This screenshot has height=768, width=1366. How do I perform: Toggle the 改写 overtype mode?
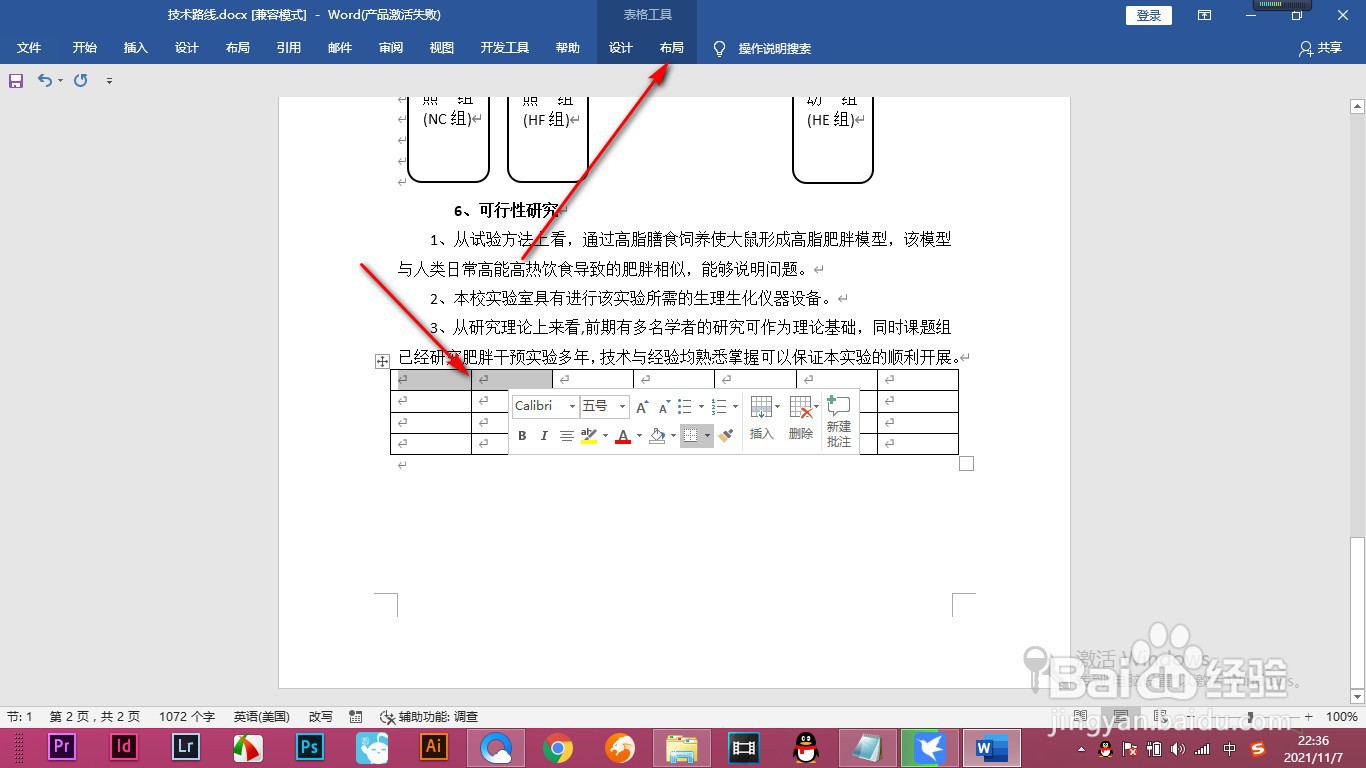320,717
